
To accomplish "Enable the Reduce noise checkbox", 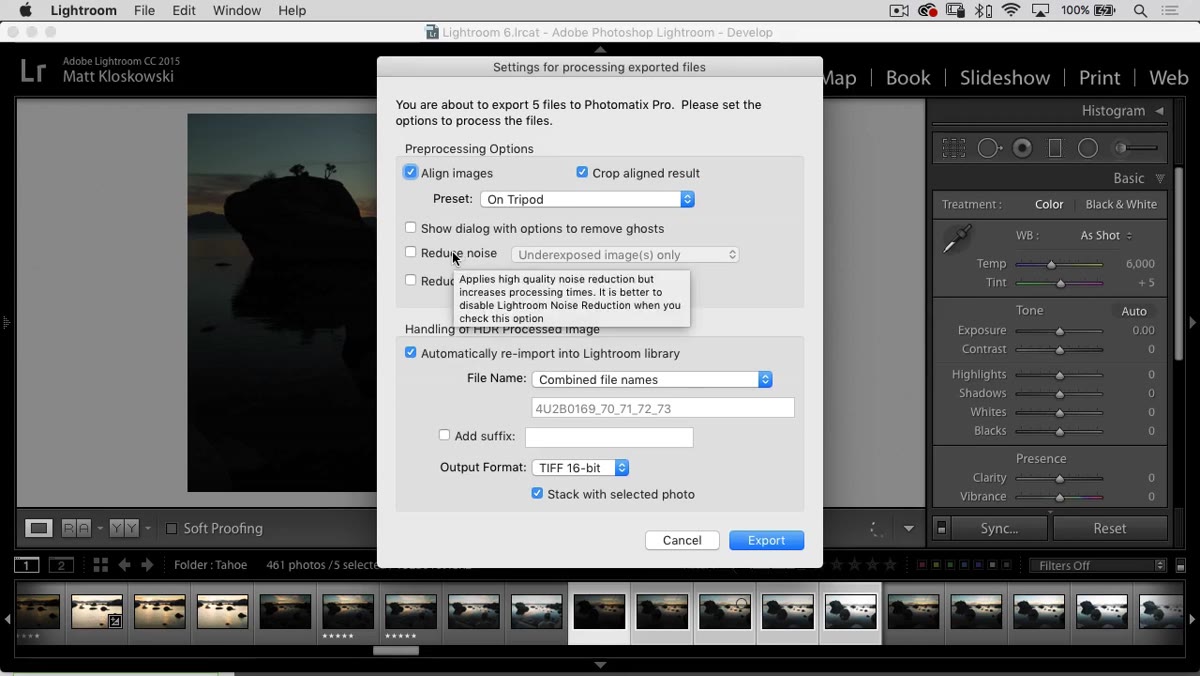I will pyautogui.click(x=411, y=253).
